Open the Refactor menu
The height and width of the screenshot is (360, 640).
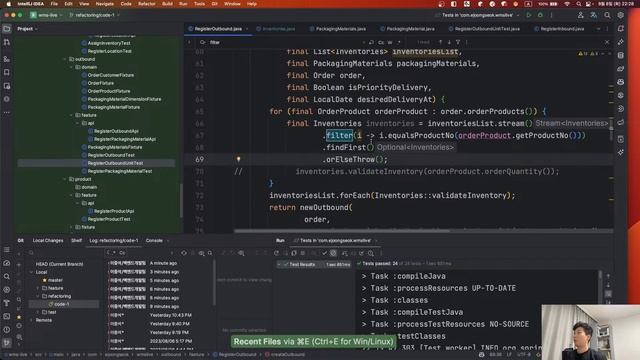[x=147, y=4]
